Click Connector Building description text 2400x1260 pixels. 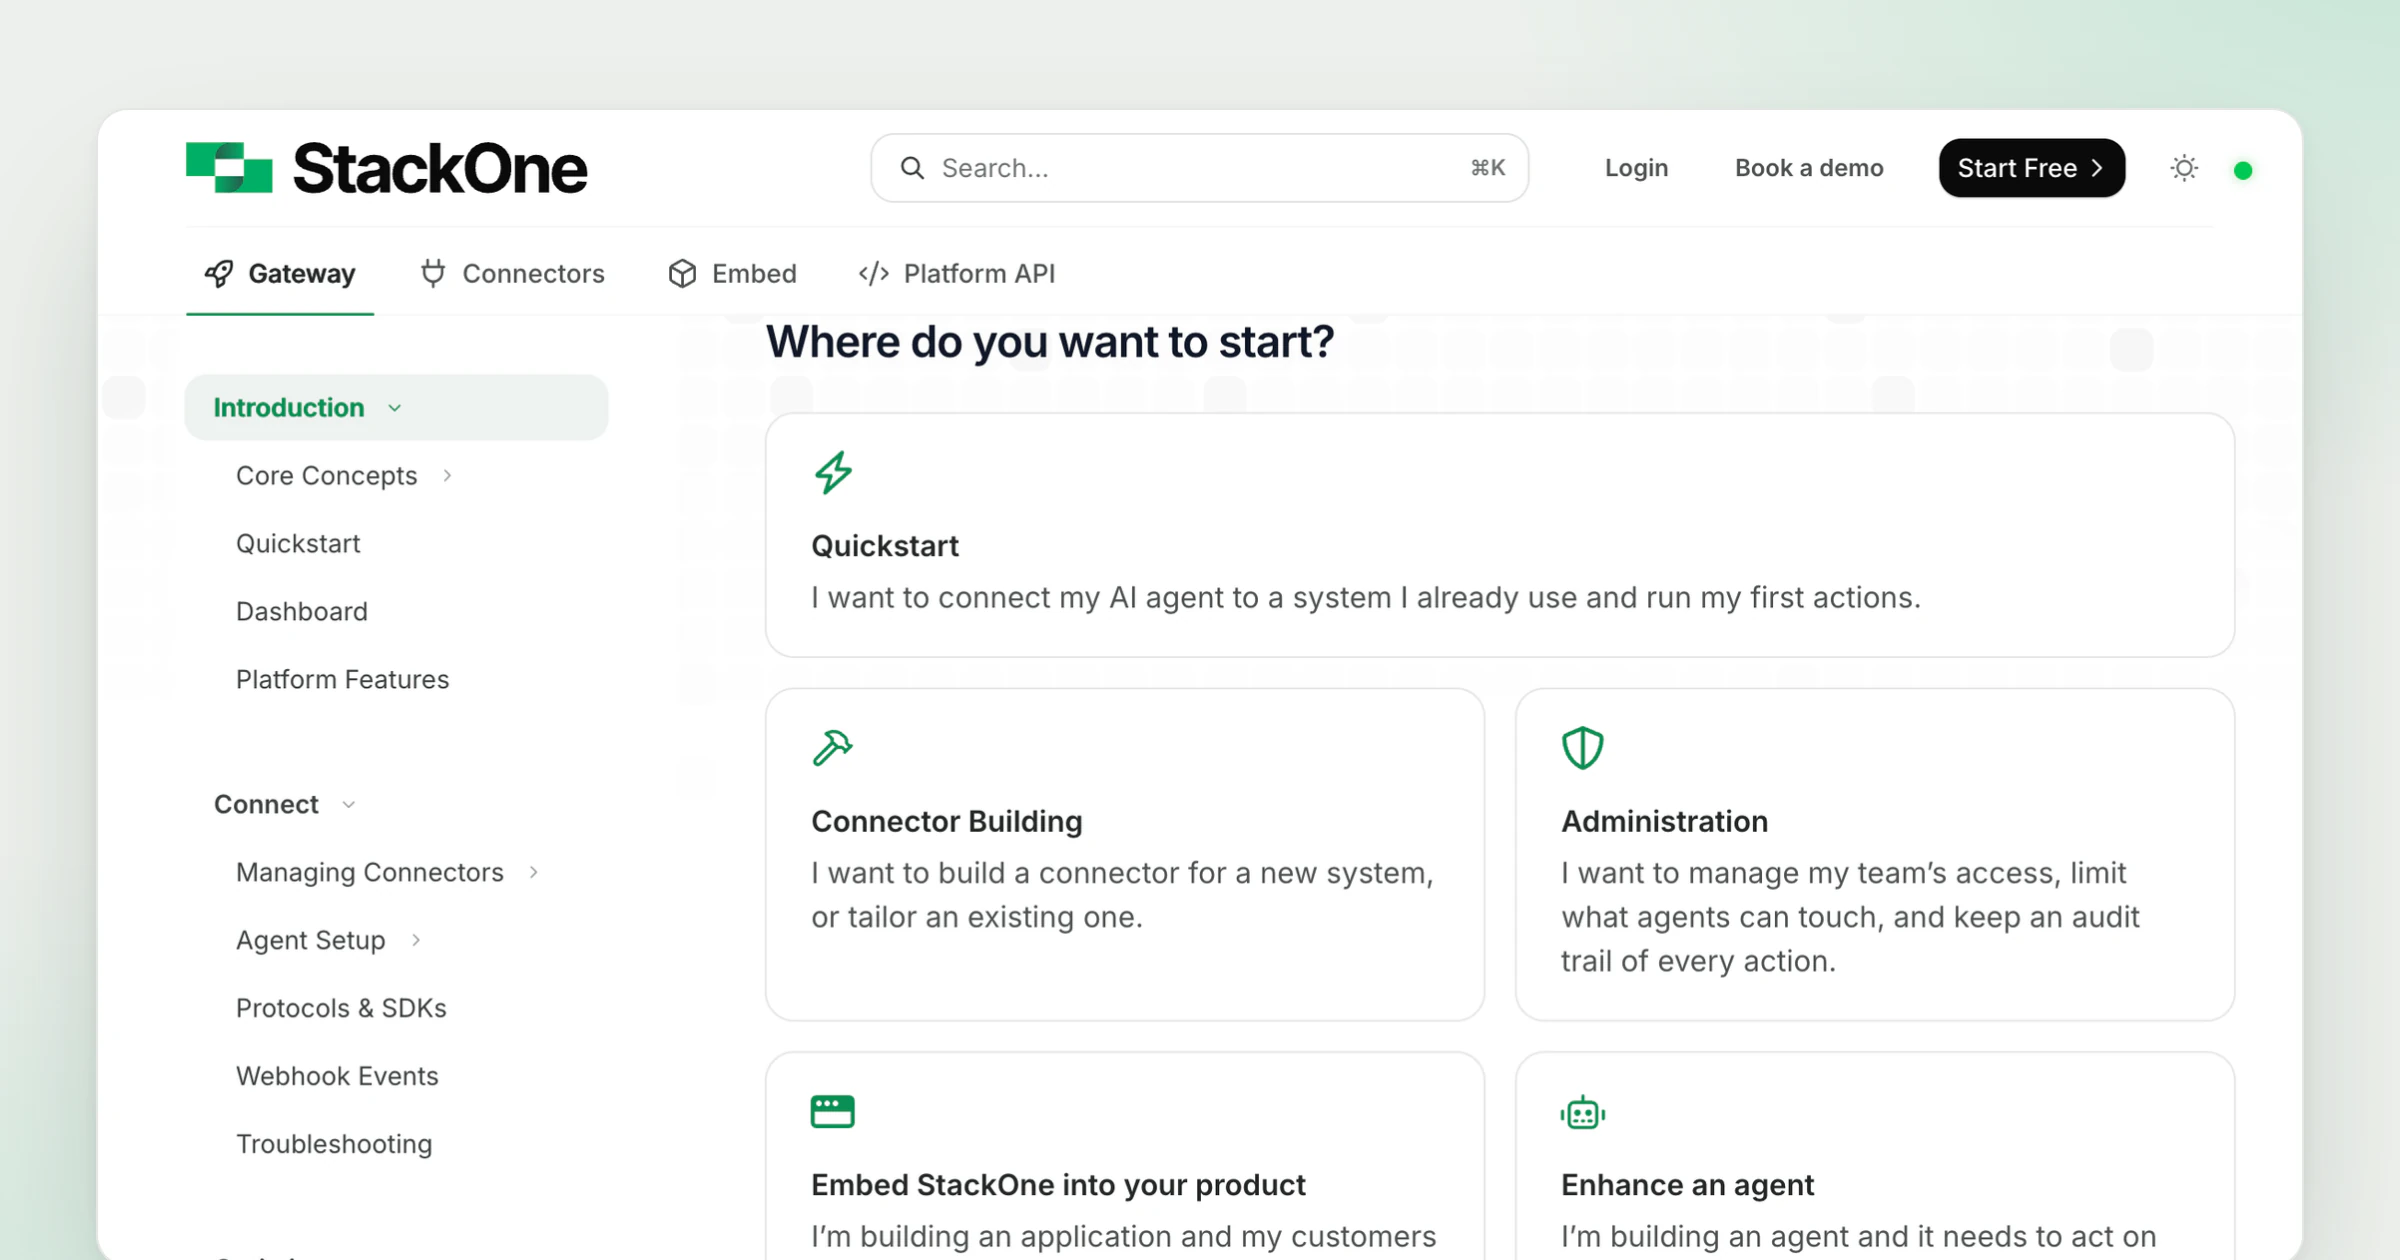click(1122, 895)
